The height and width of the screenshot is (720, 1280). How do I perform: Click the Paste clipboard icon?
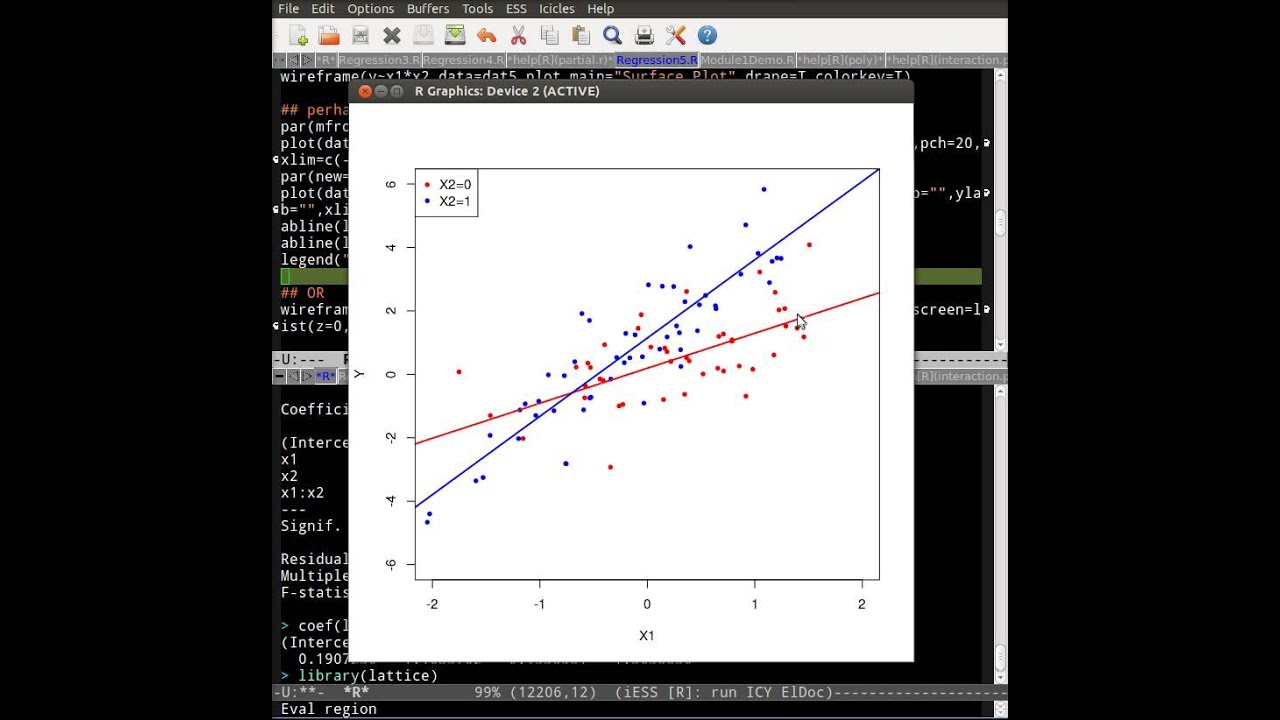(x=581, y=36)
